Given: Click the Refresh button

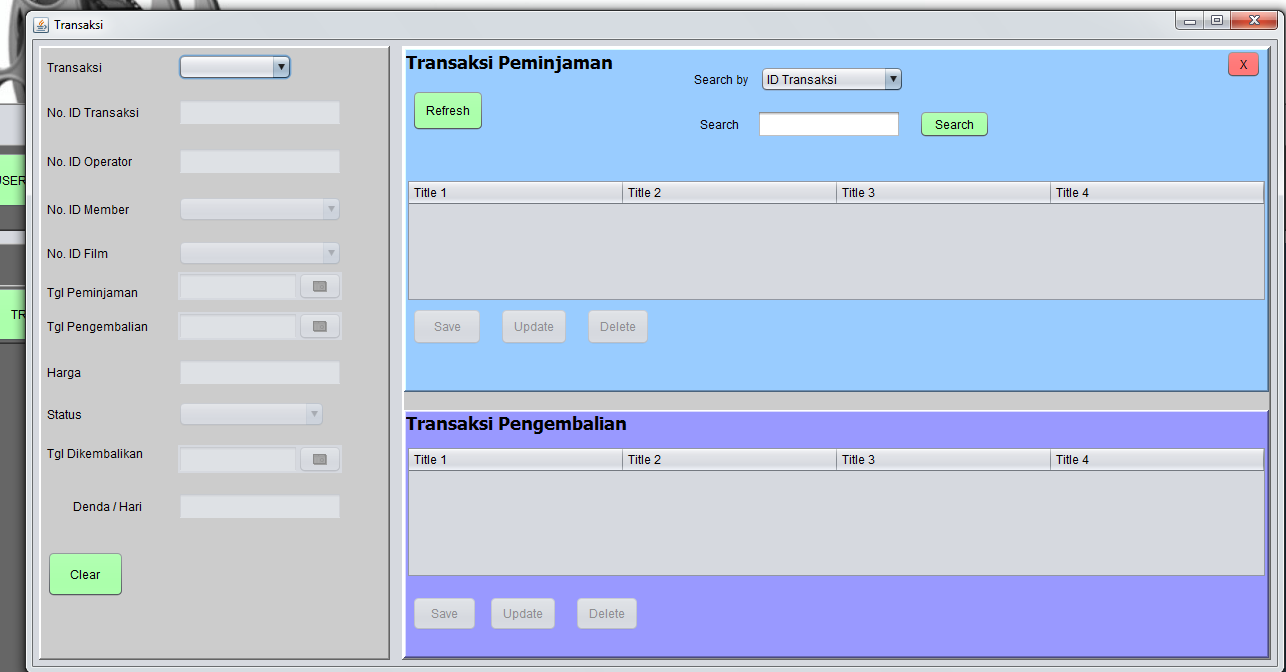Looking at the screenshot, I should (x=447, y=110).
